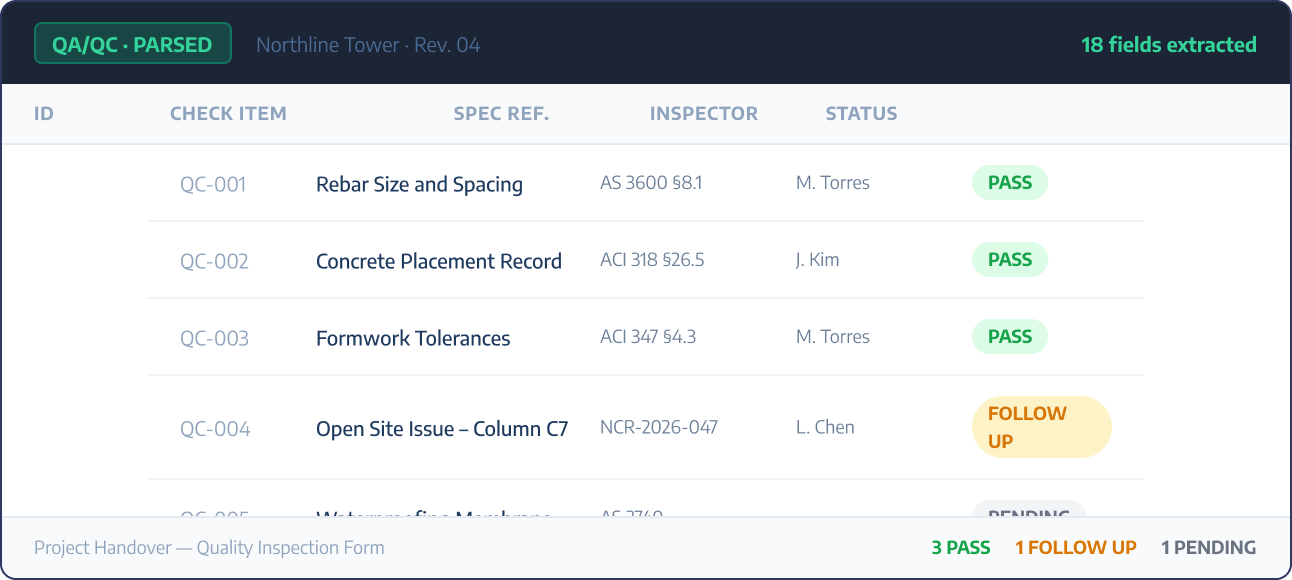Open the Open Site Issue – Column C7 item
The image size is (1292, 580).
[442, 429]
